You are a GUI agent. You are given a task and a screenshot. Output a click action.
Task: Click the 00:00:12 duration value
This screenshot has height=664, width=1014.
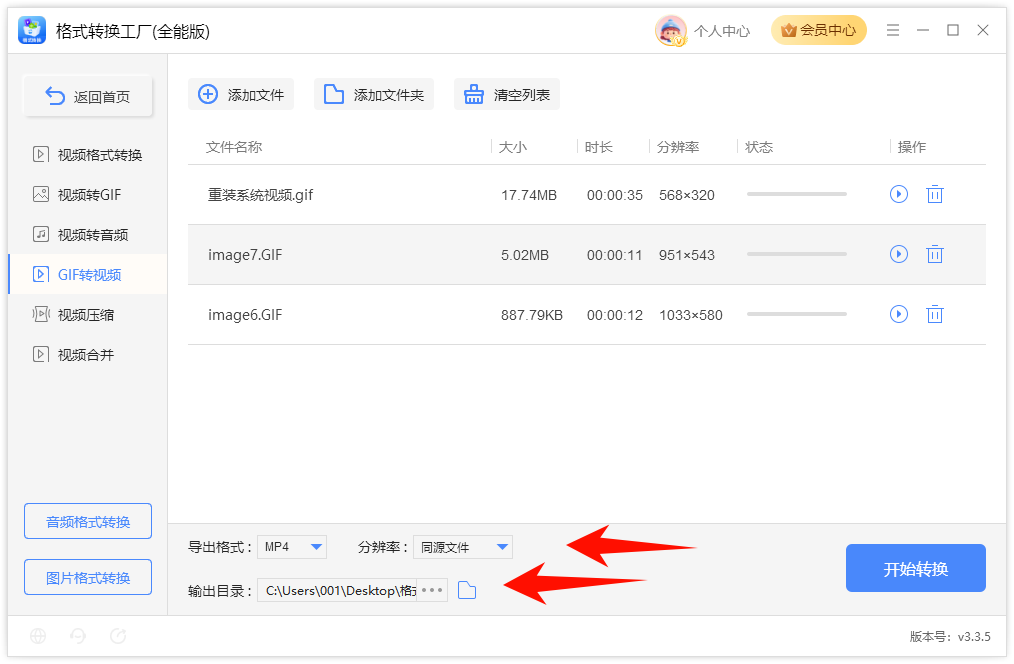click(x=614, y=315)
